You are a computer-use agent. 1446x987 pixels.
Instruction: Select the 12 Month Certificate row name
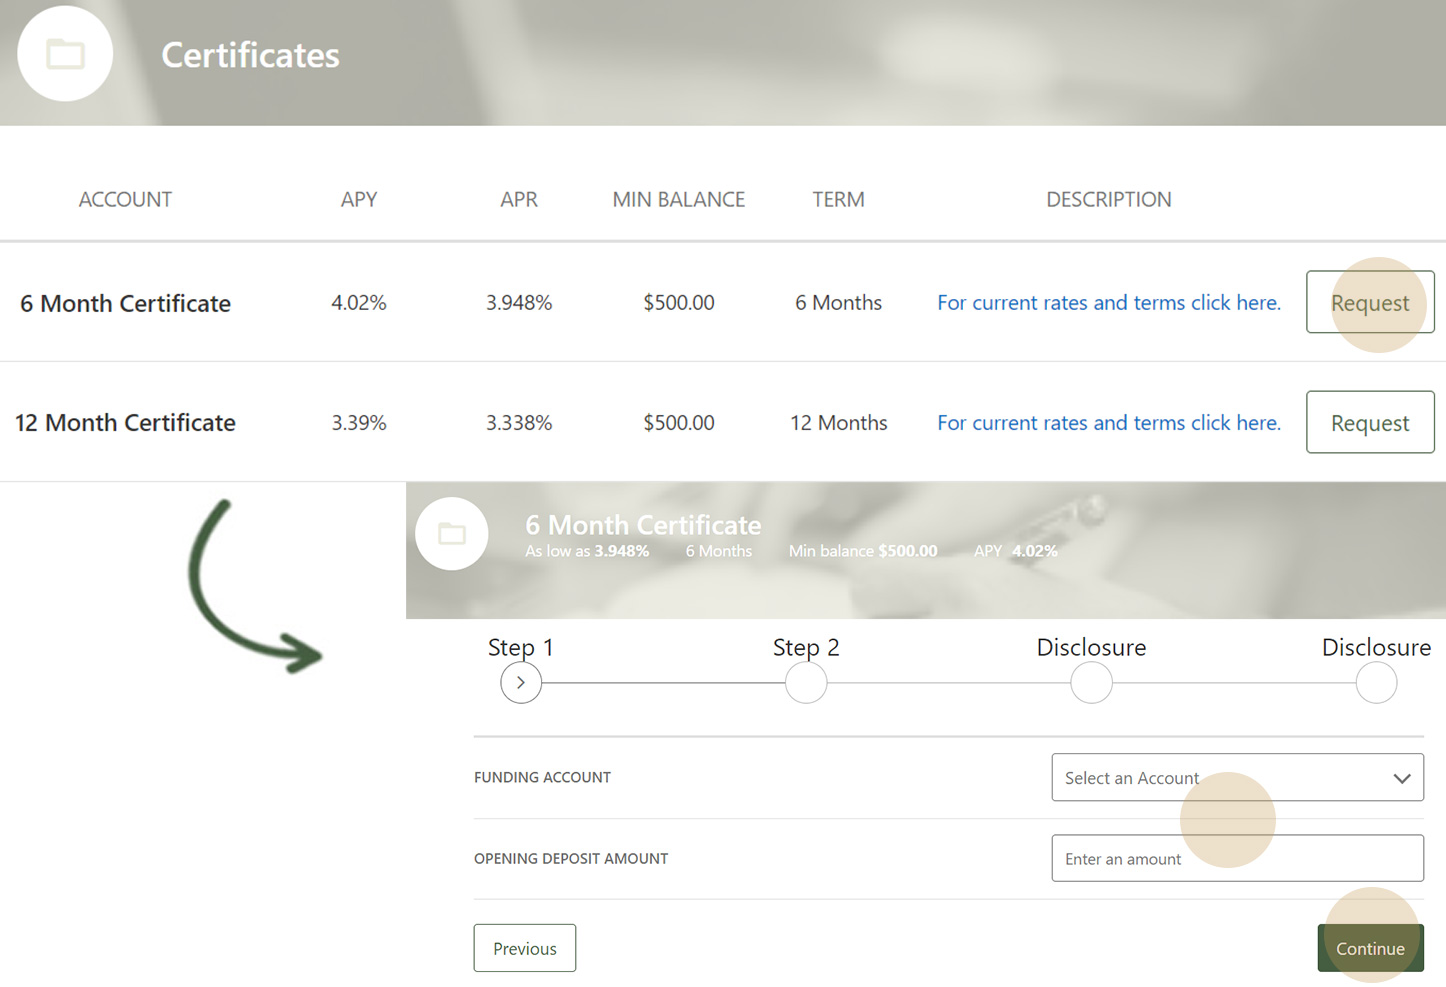(x=125, y=422)
